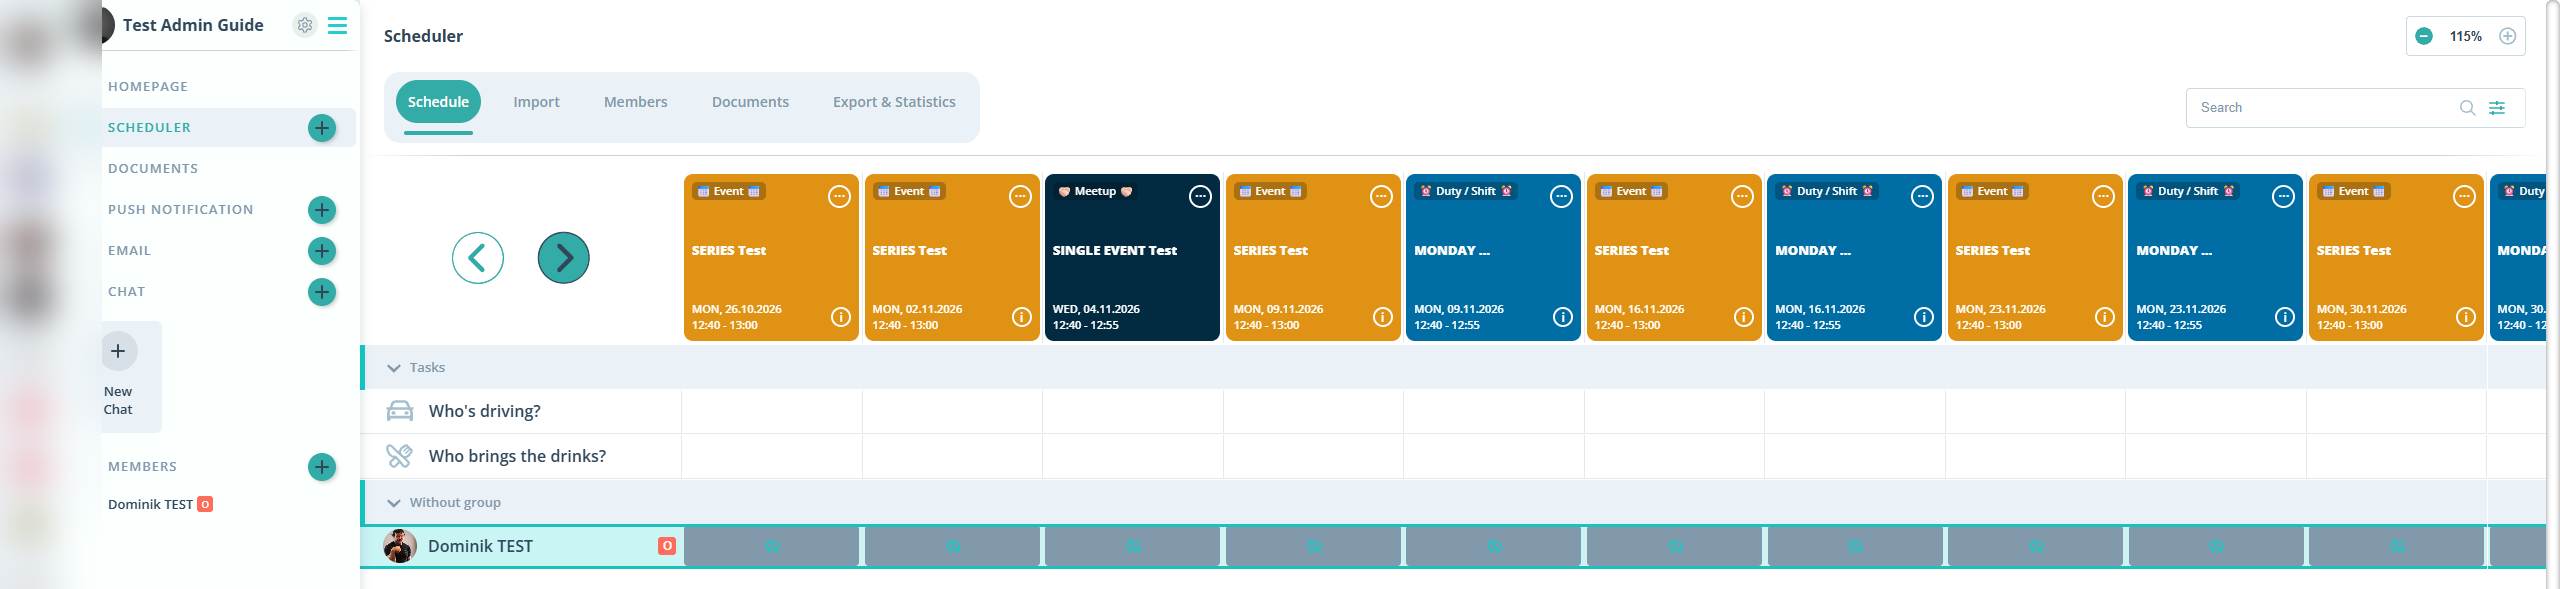Open options on 16.11.2026 Duty/Shift card
The width and height of the screenshot is (2560, 589).
click(1922, 197)
